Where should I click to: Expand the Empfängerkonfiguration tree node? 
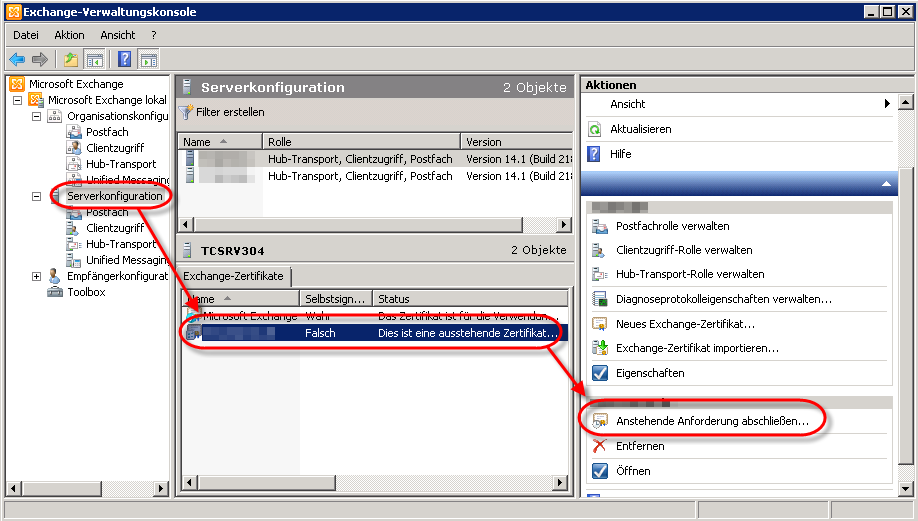point(37,276)
